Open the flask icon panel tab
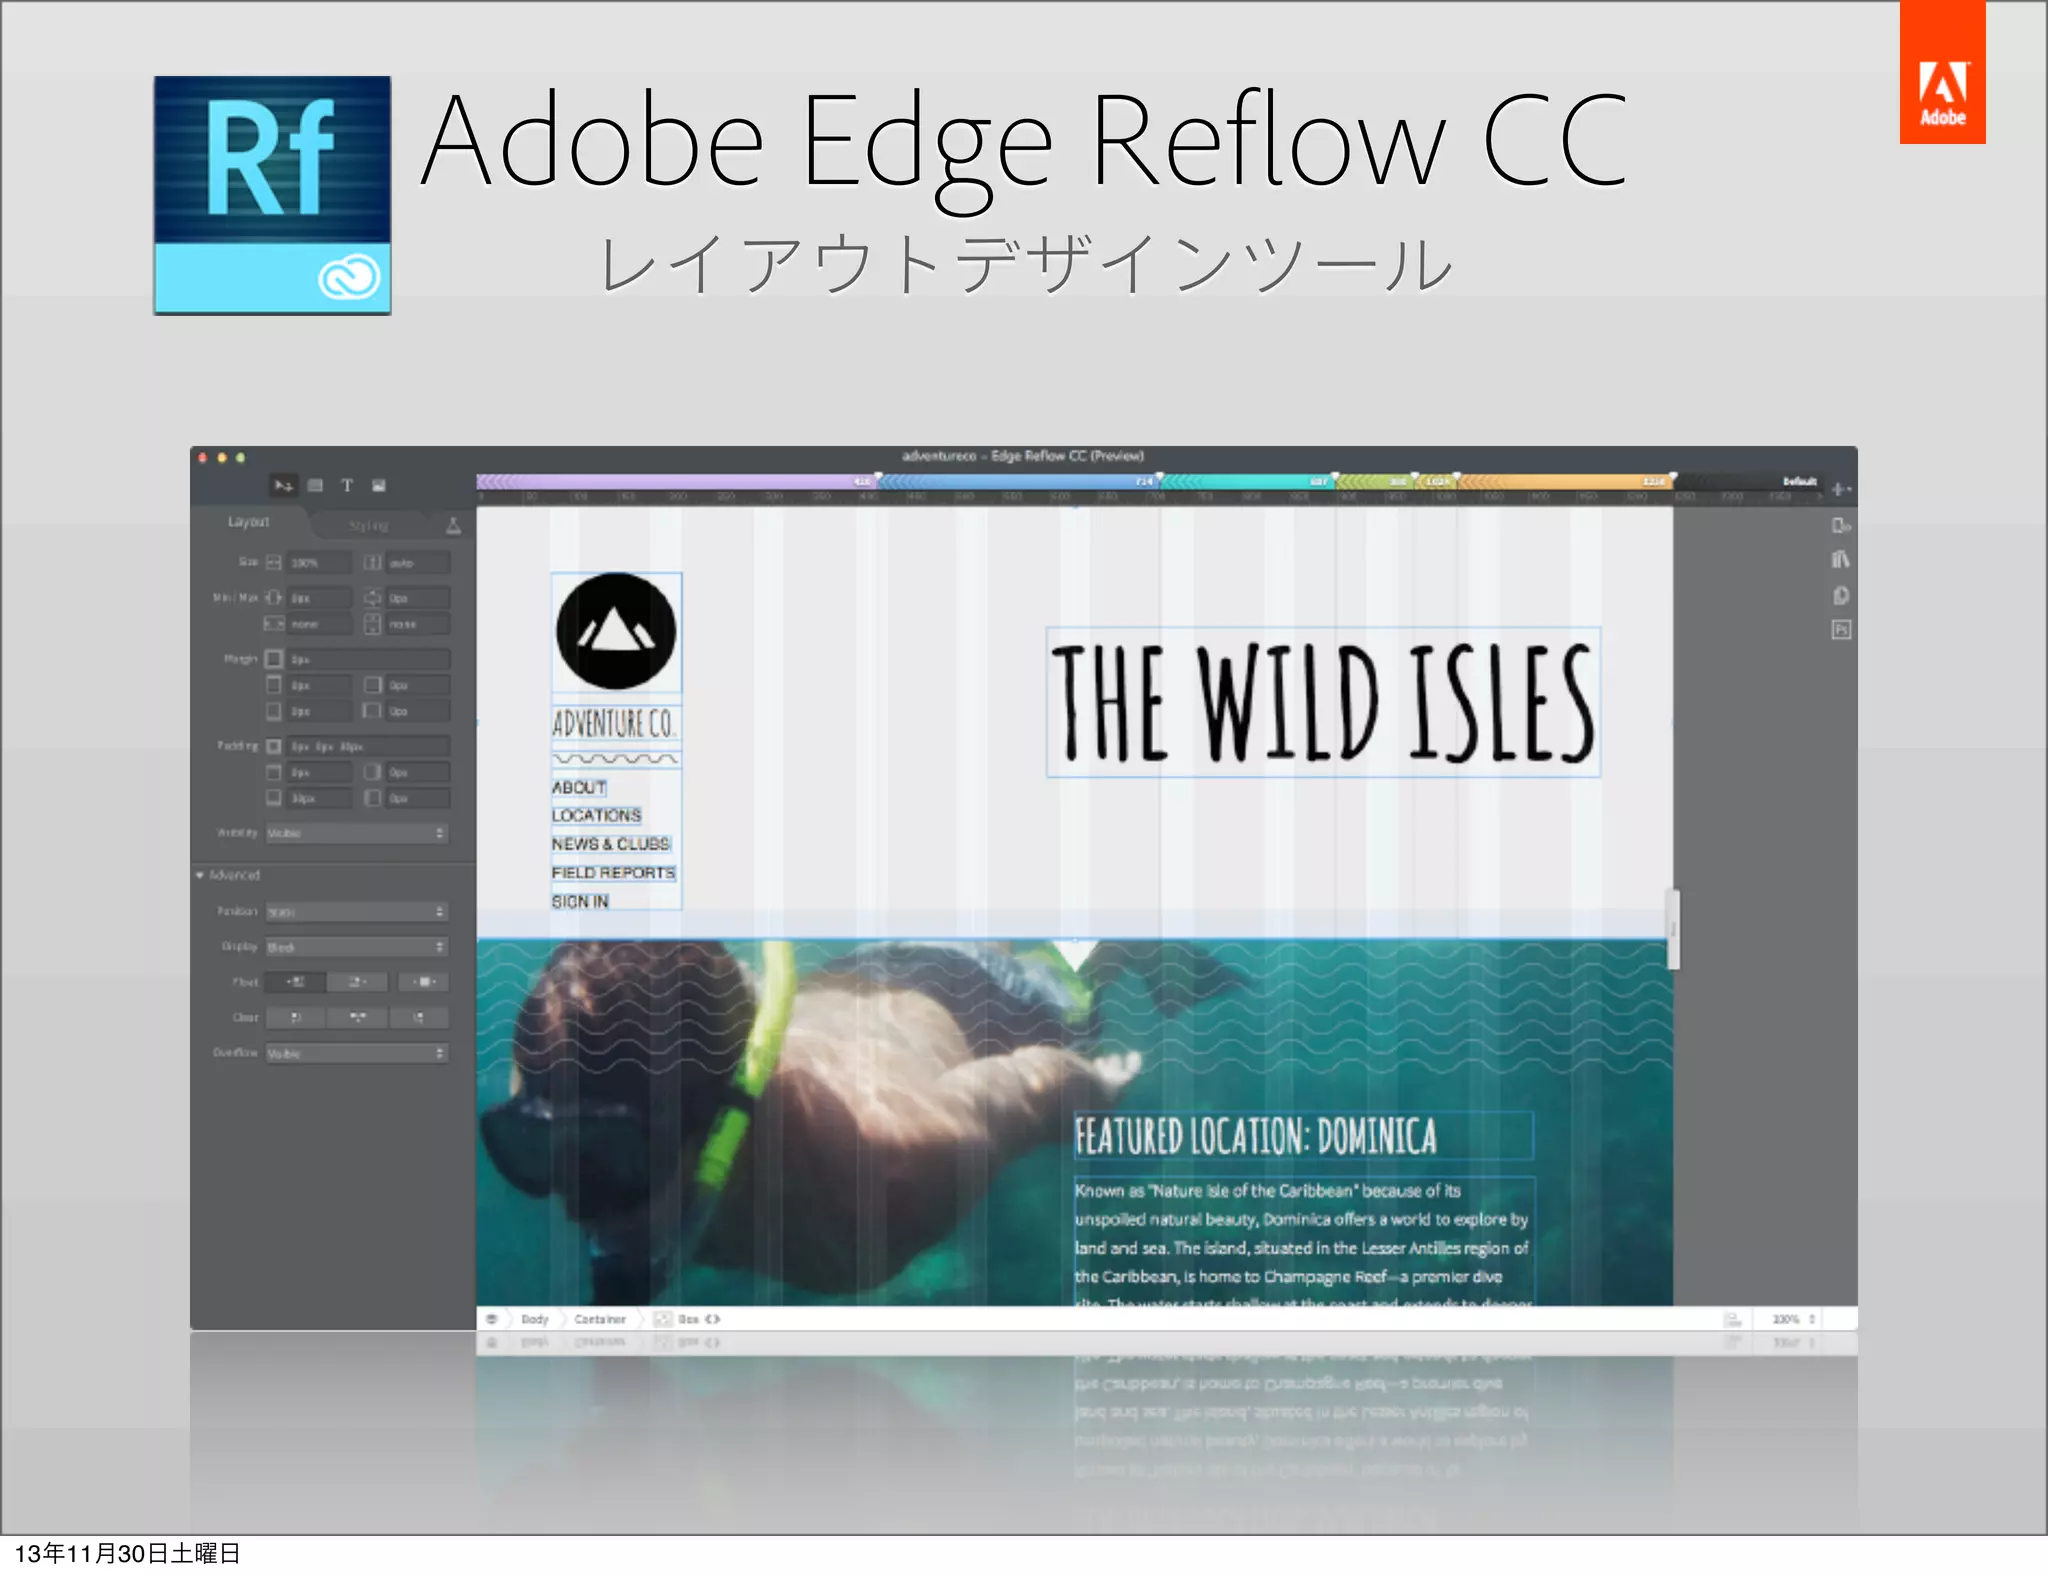Screen dimensions: 2048x1576 point(453,525)
